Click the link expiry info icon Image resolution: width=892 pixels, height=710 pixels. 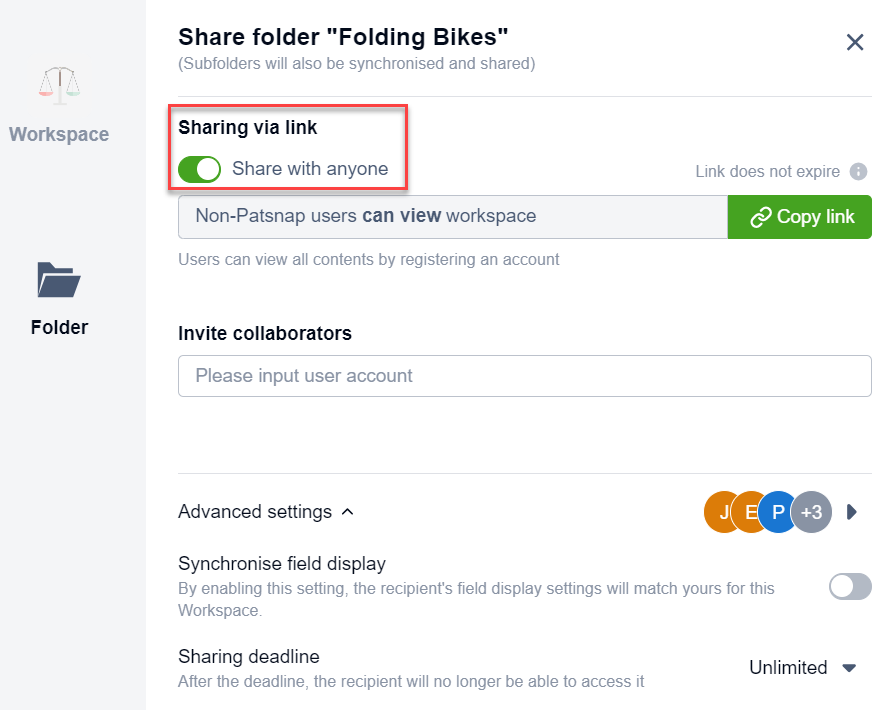[858, 171]
